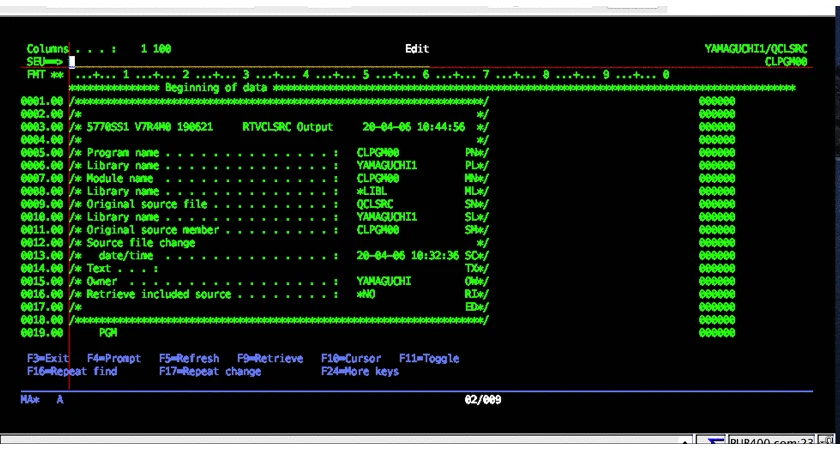Click the F11=Toggle function key label
The image size is (840, 450).
click(x=429, y=358)
